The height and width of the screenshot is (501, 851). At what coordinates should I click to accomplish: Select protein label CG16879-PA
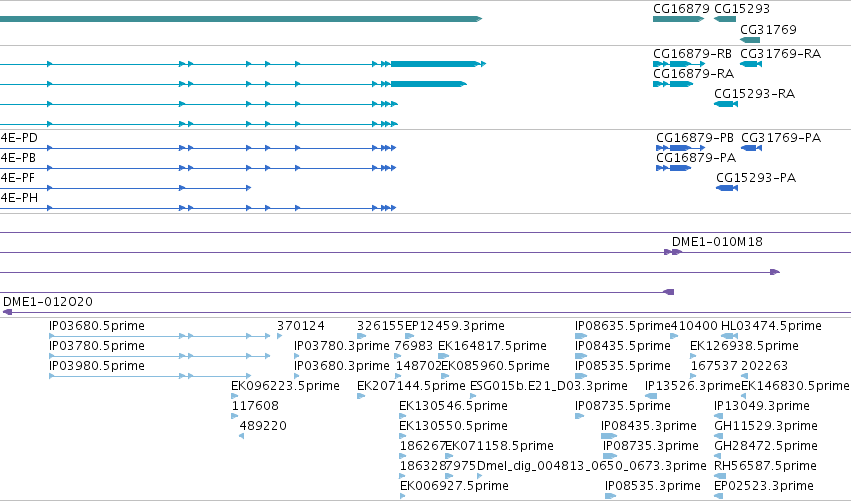[x=696, y=158]
